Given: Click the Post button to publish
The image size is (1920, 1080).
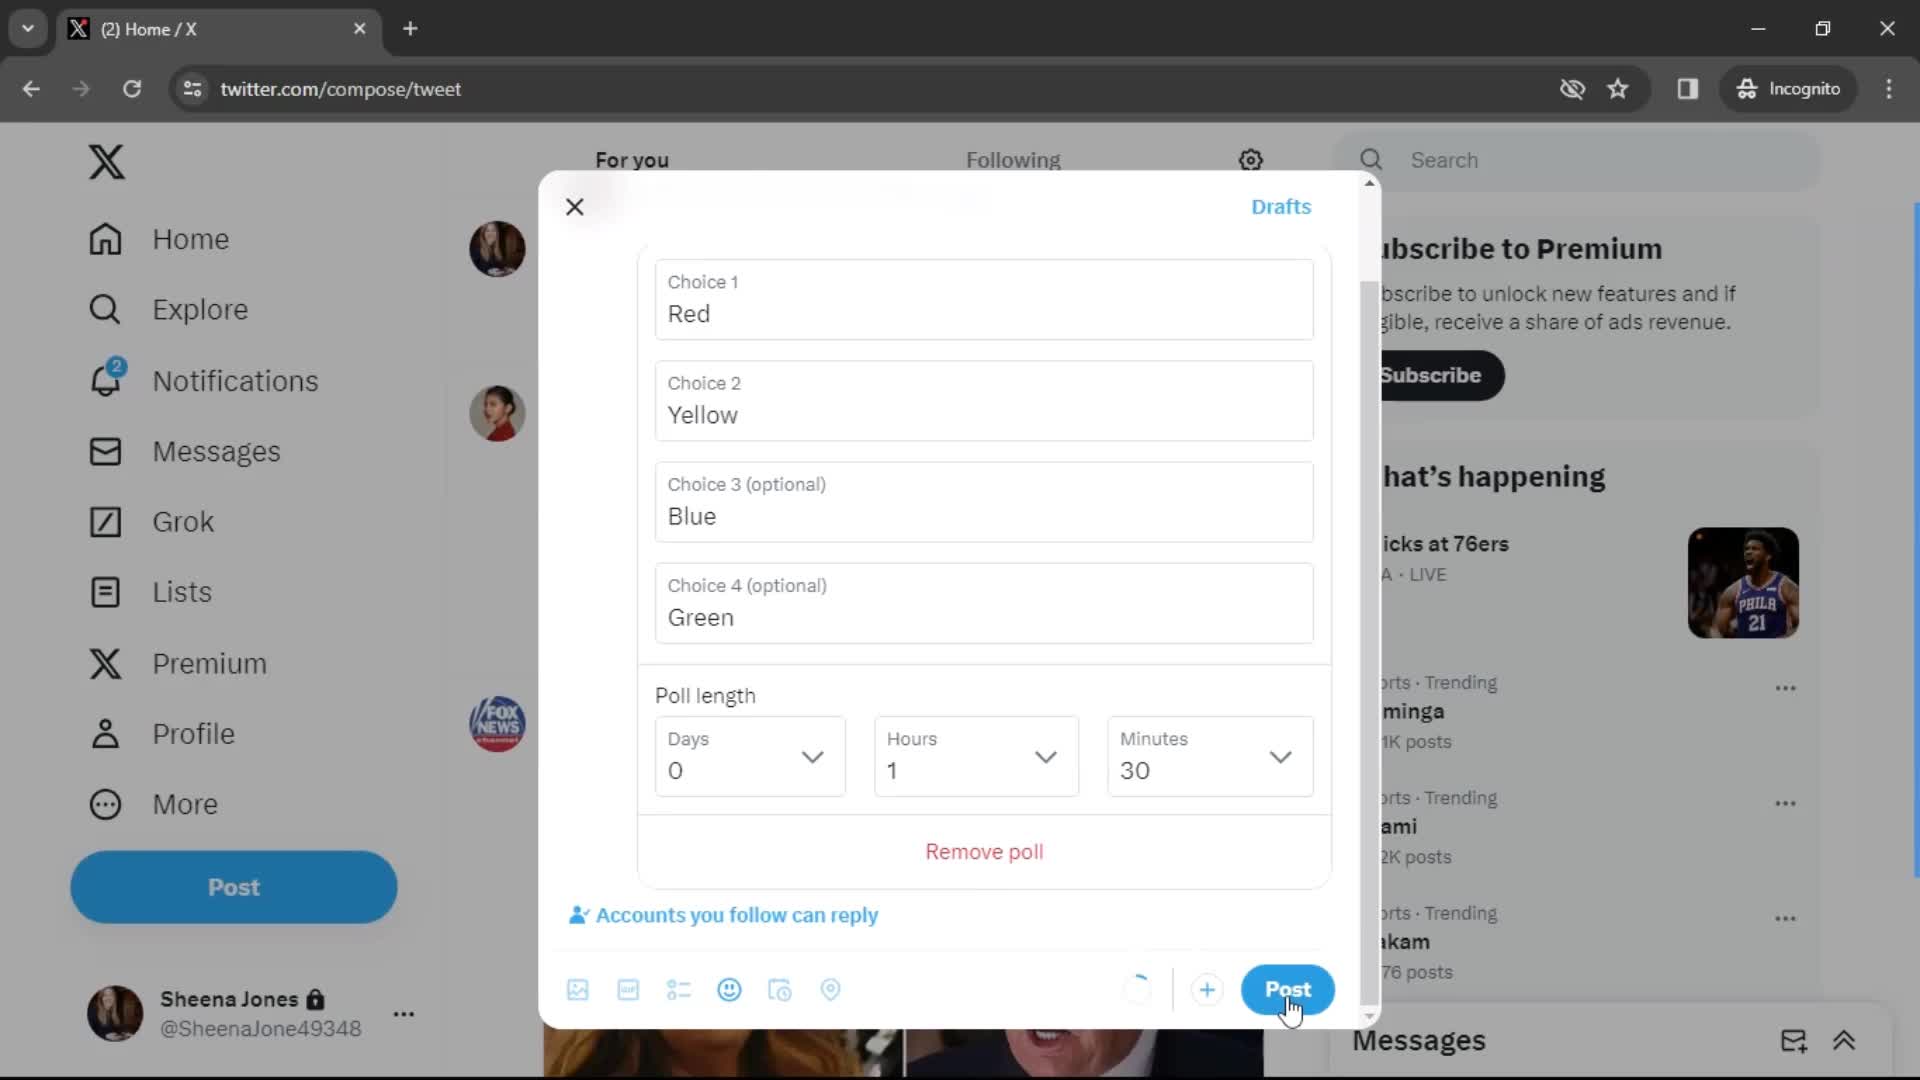Looking at the screenshot, I should (x=1288, y=989).
